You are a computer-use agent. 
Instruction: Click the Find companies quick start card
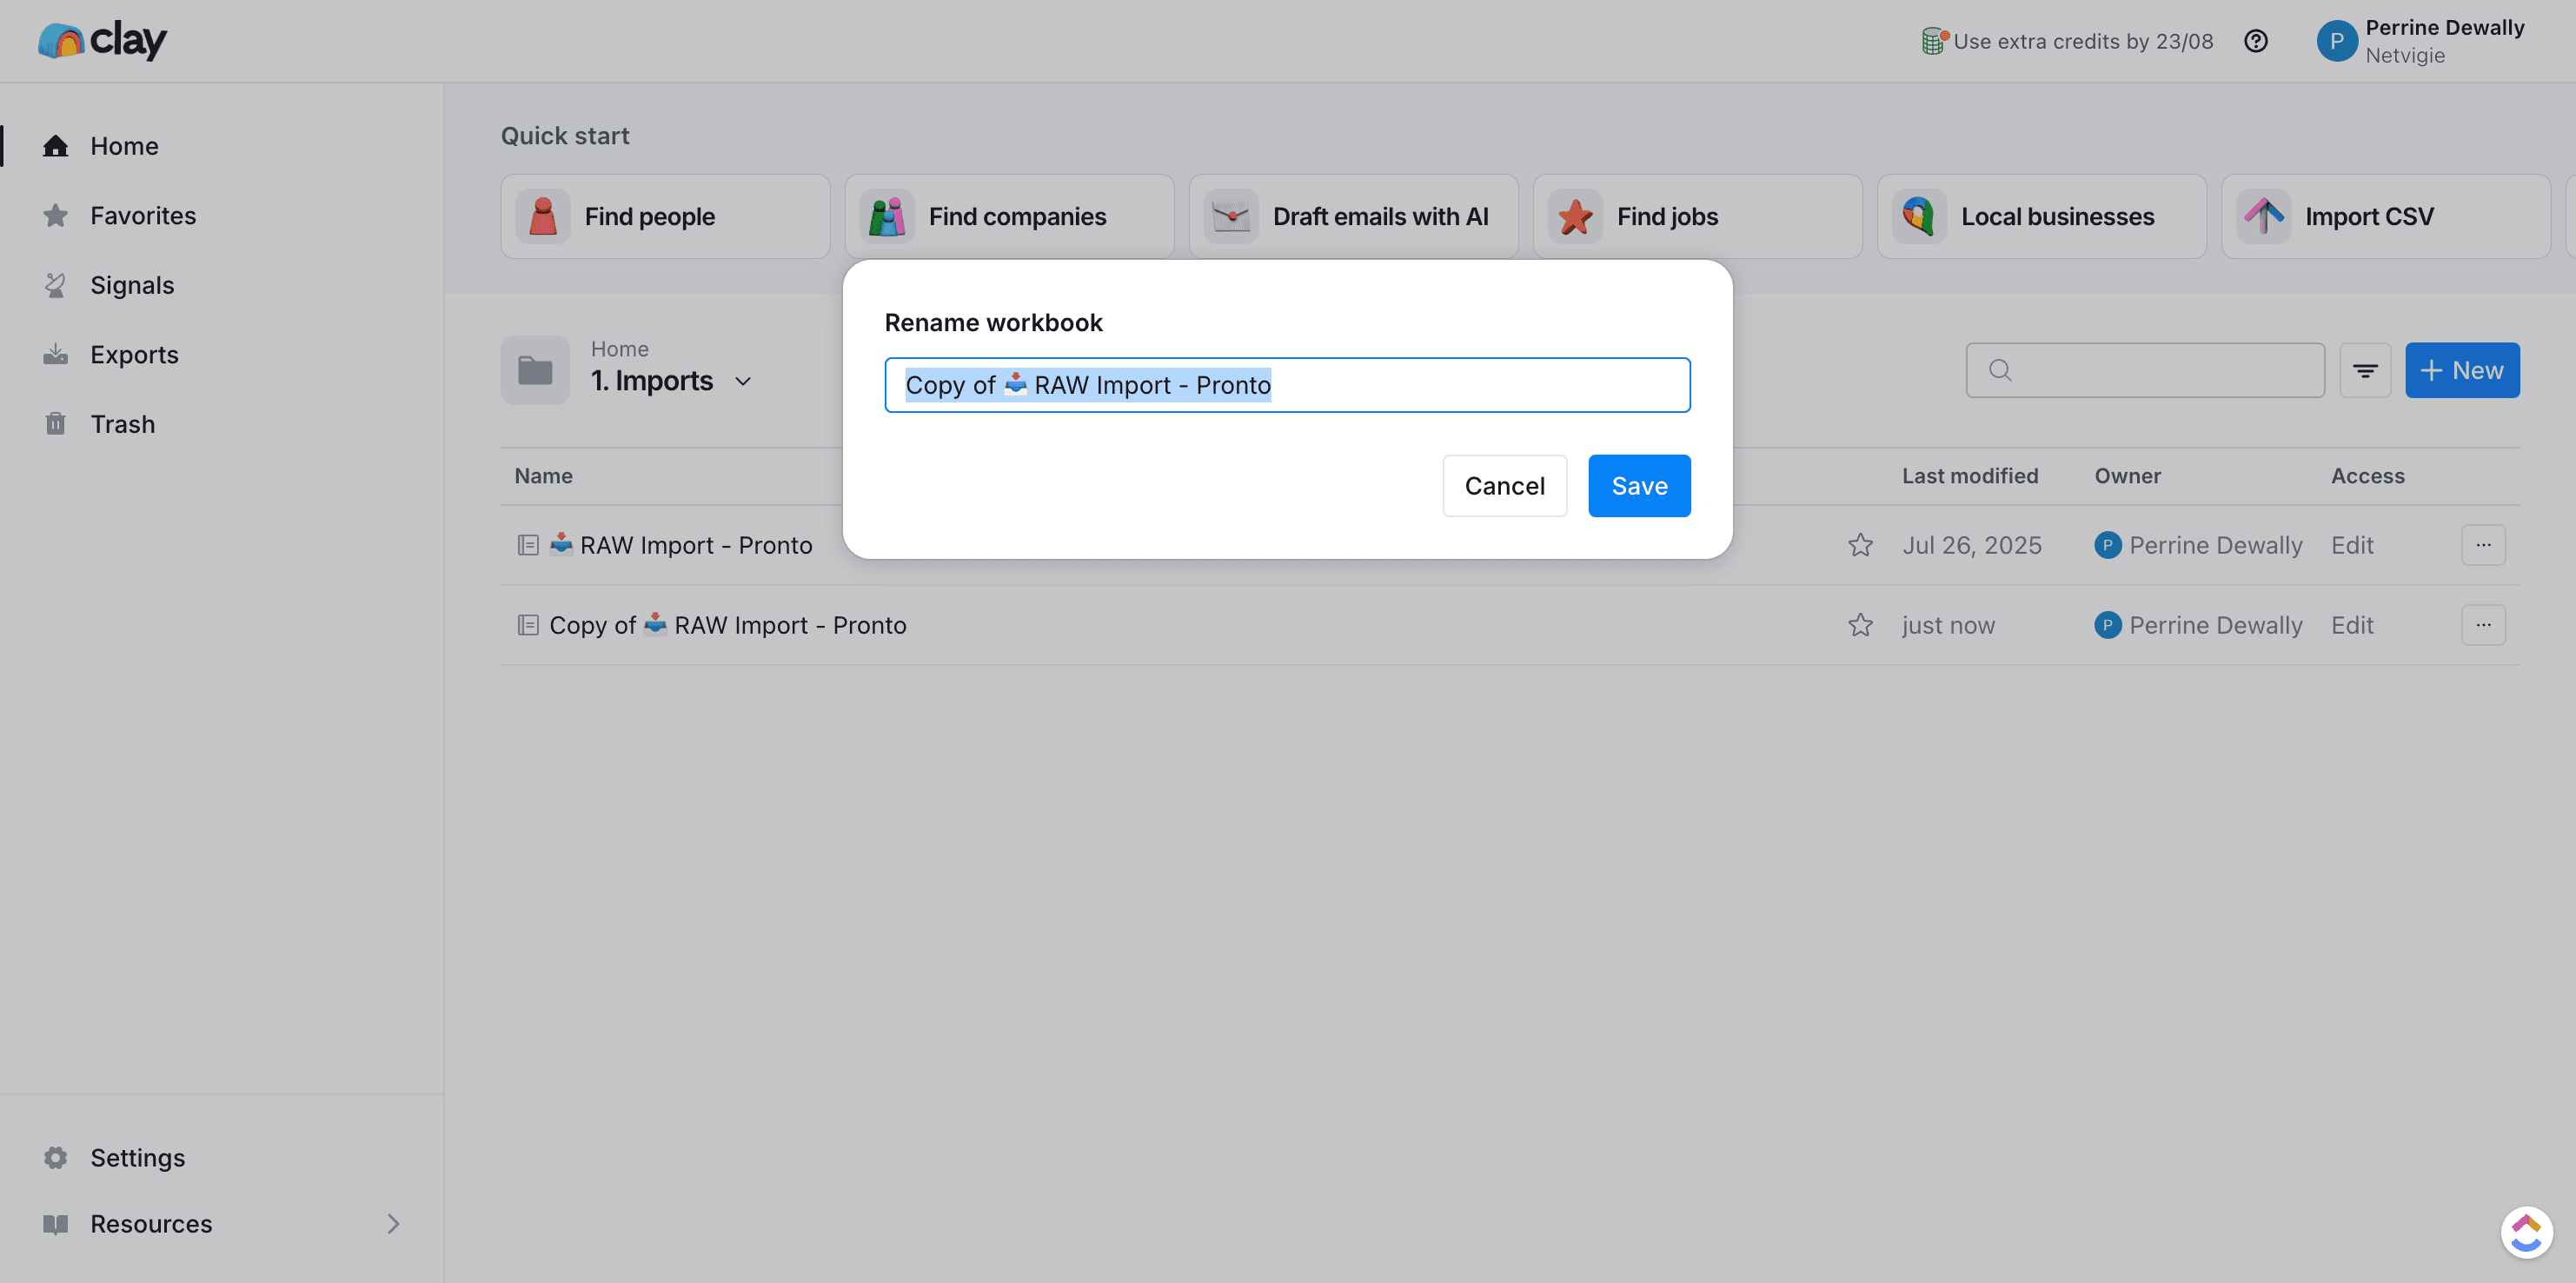click(1009, 216)
